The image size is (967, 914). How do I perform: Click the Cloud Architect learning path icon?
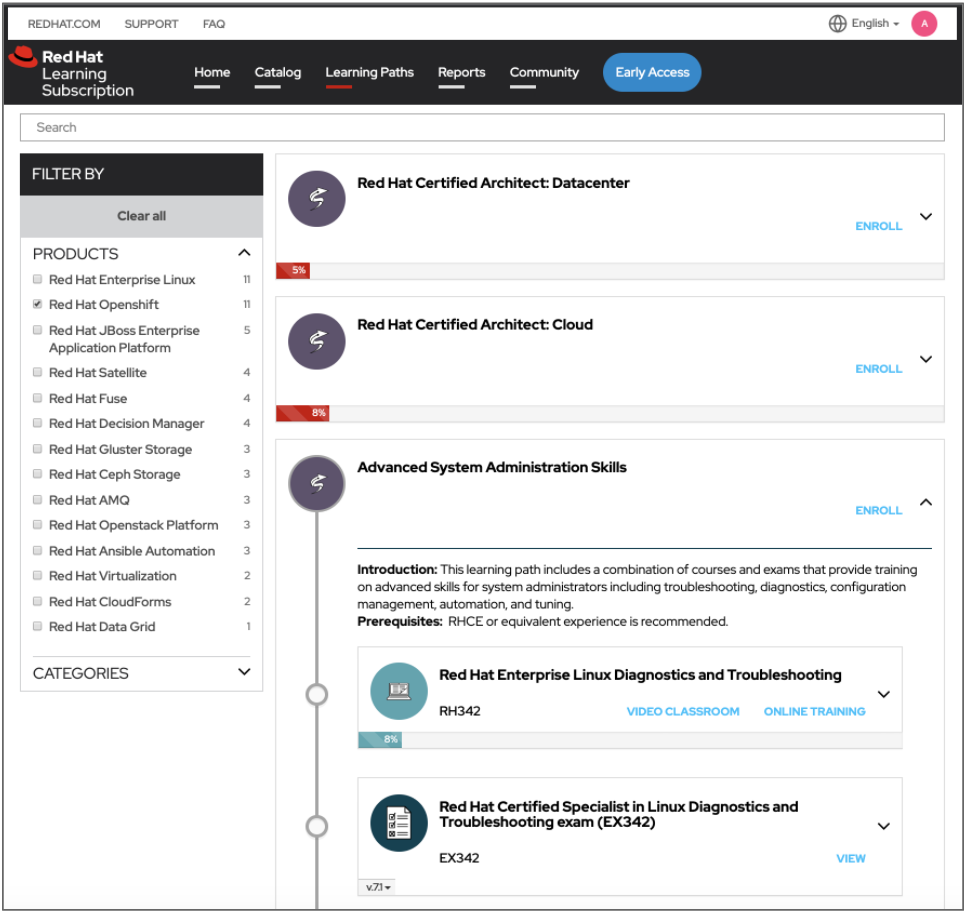[x=317, y=341]
